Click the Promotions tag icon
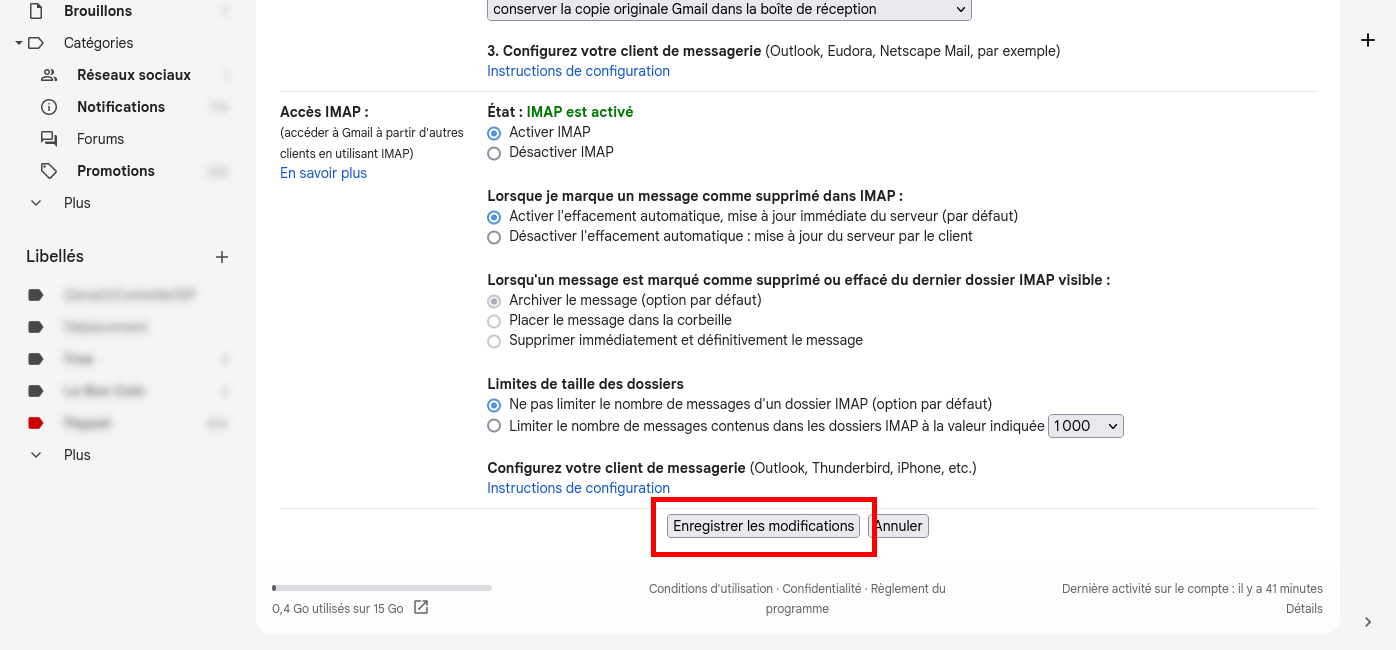 click(48, 171)
